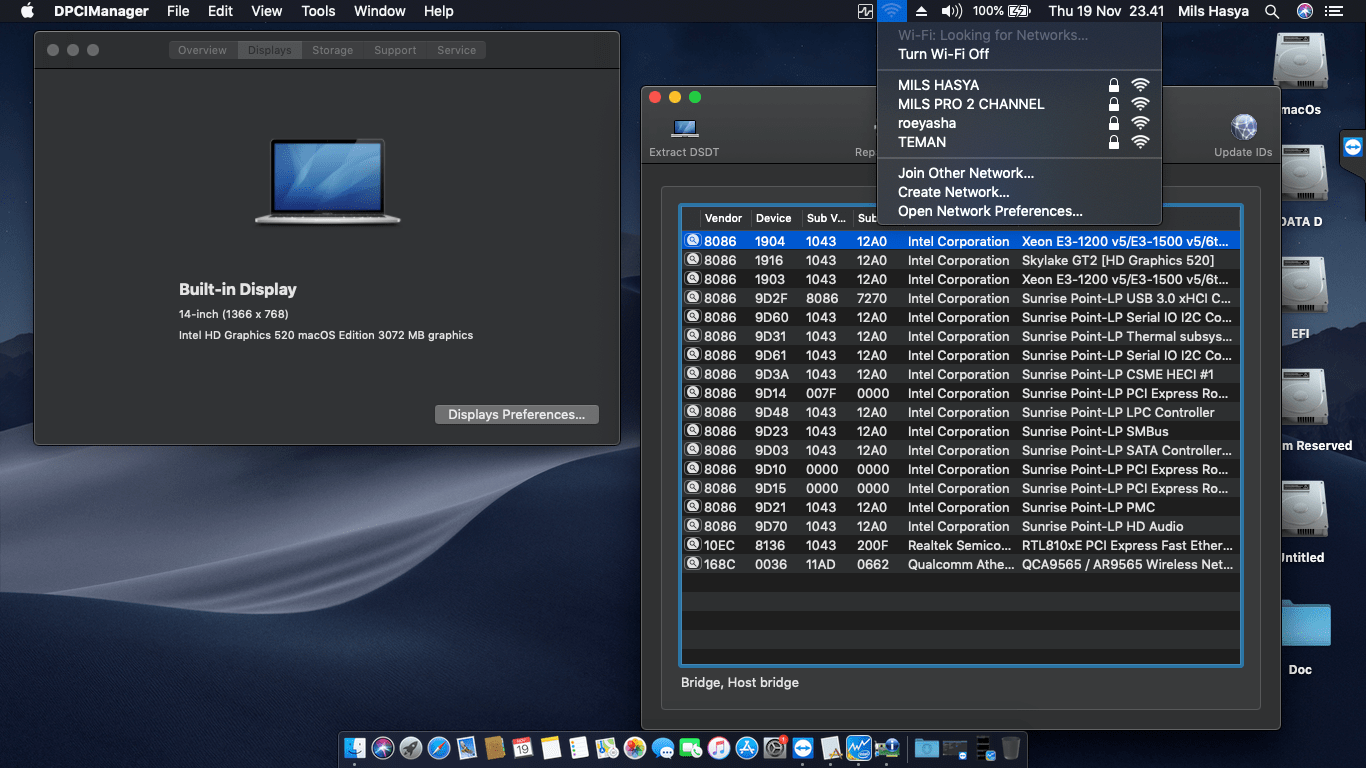This screenshot has height=768, width=1366.
Task: Switch to the Support tab
Action: [395, 50]
